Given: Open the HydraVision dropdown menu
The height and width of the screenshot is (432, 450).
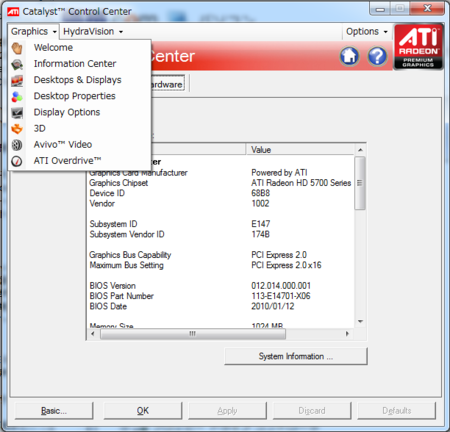Looking at the screenshot, I should 93,32.
